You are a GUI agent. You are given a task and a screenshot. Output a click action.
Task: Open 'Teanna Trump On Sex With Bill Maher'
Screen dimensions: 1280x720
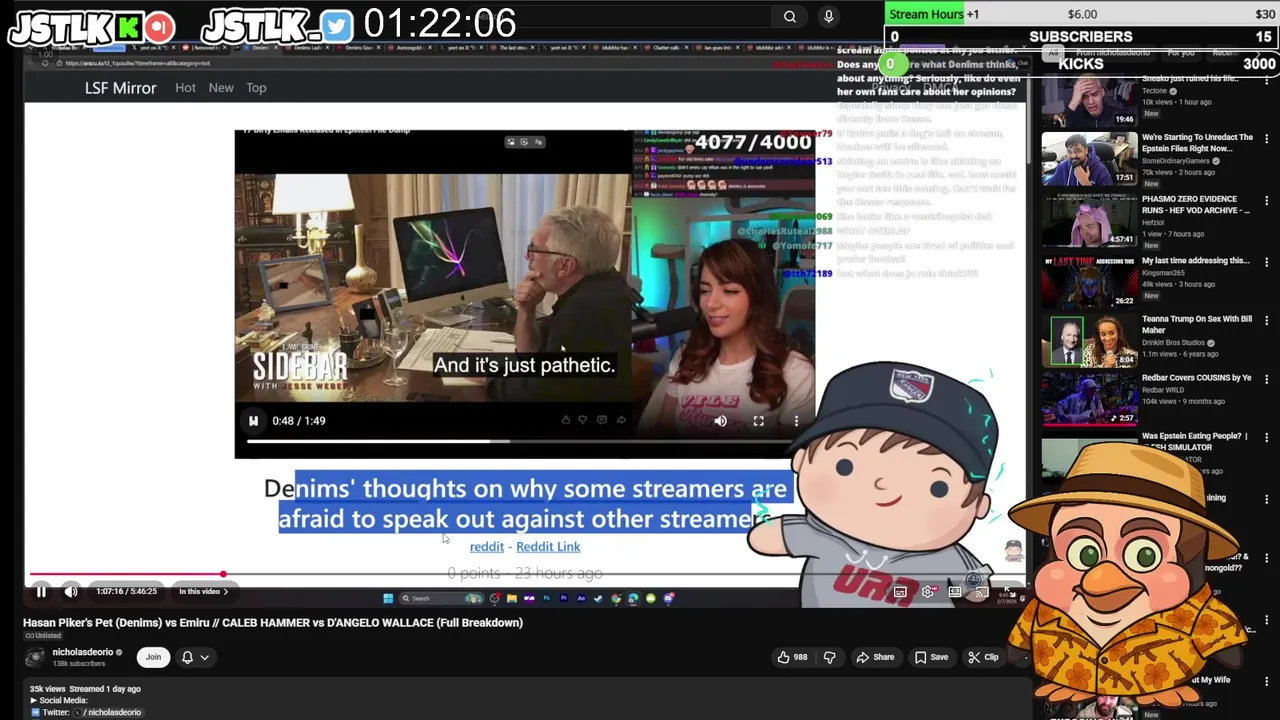tap(1197, 325)
